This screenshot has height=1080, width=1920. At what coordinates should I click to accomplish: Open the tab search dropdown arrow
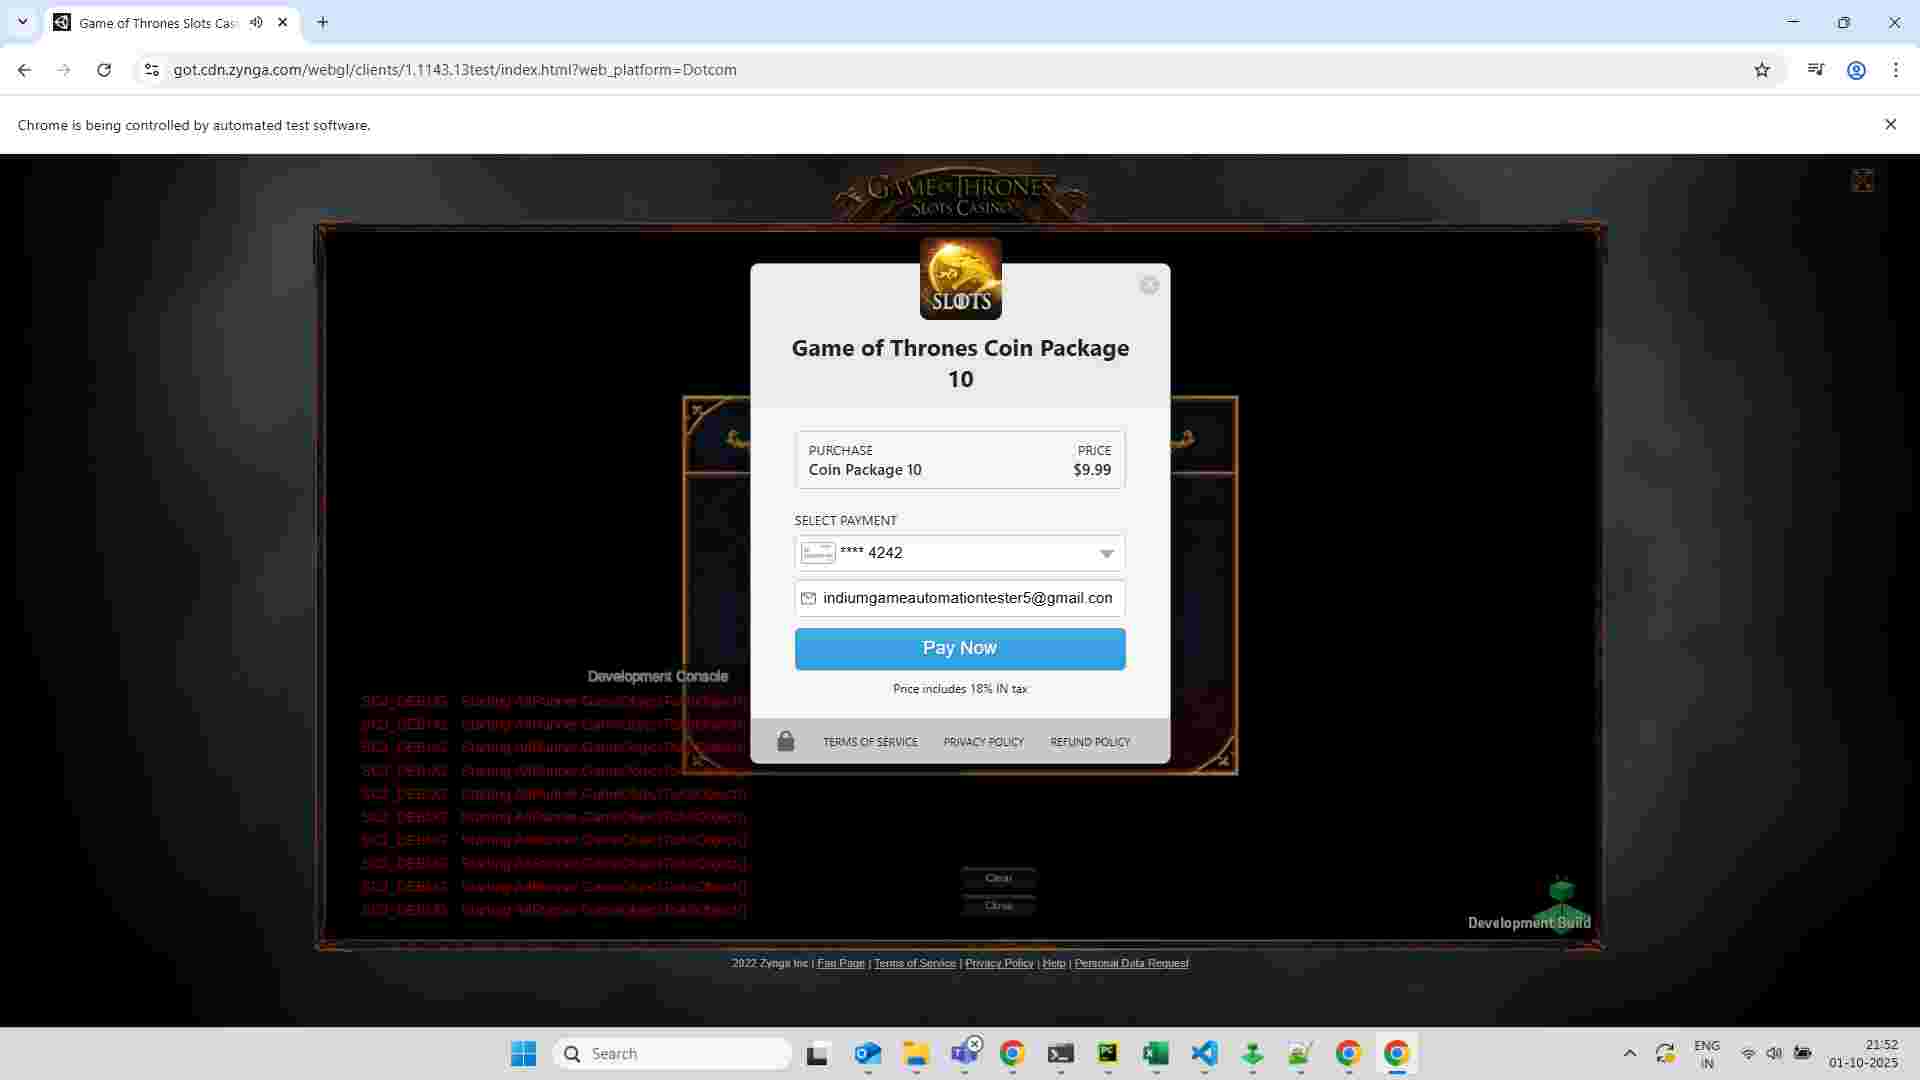22,22
